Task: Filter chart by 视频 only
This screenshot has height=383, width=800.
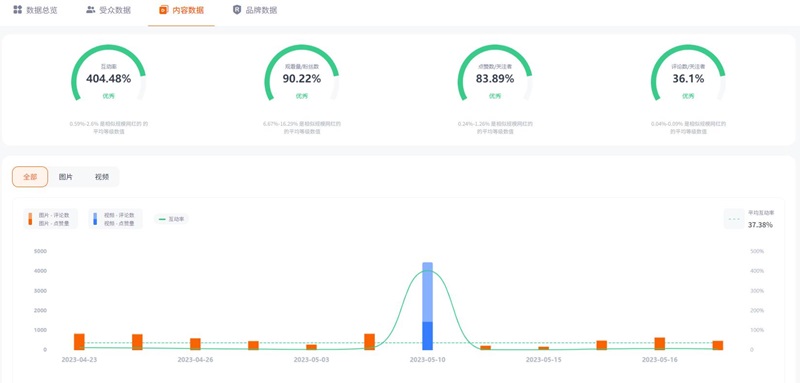Action: coord(102,177)
